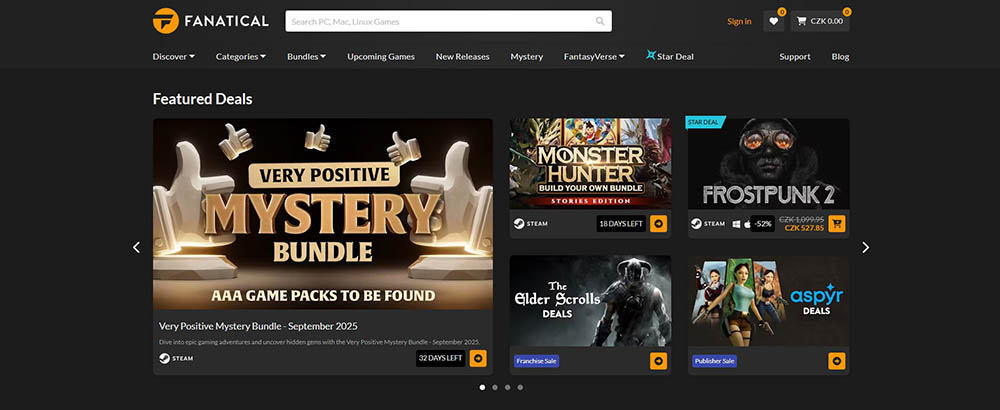
Task: Click the search magnifier icon
Action: pos(600,21)
